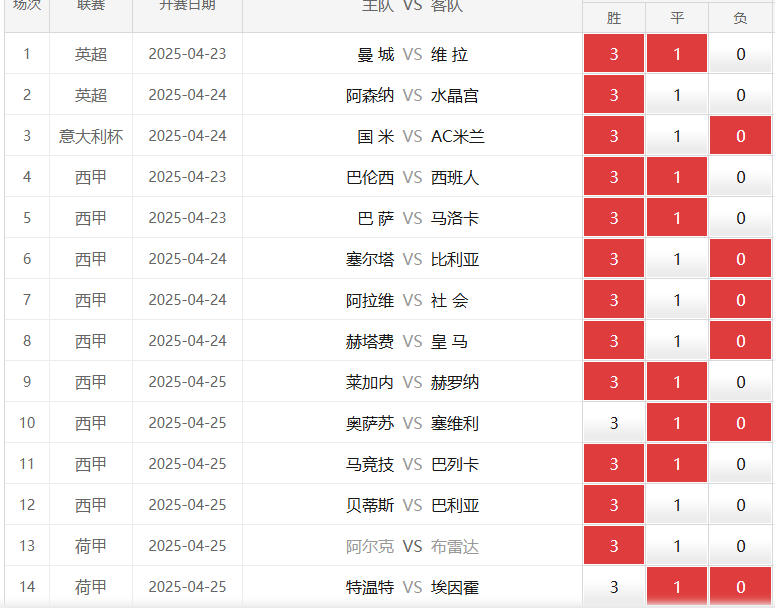Click the 英超 league cell in row 1

pos(91,54)
